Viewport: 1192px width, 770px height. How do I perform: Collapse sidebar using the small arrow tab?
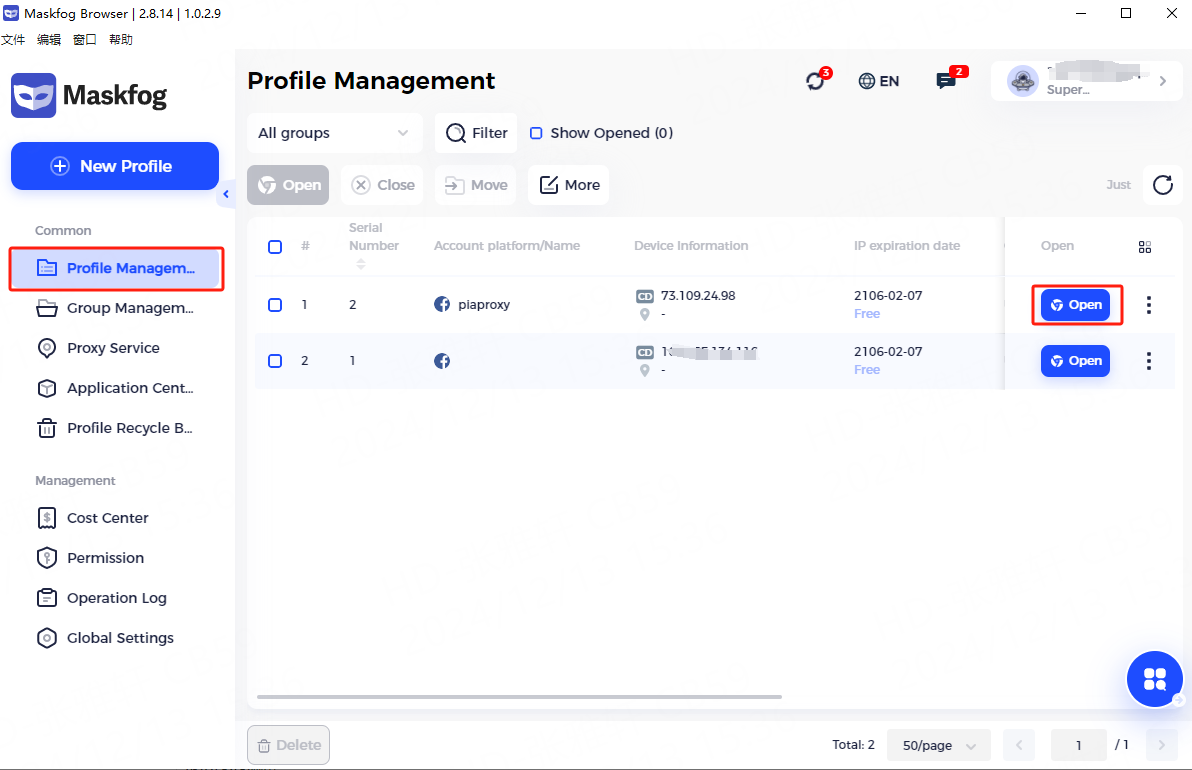226,195
